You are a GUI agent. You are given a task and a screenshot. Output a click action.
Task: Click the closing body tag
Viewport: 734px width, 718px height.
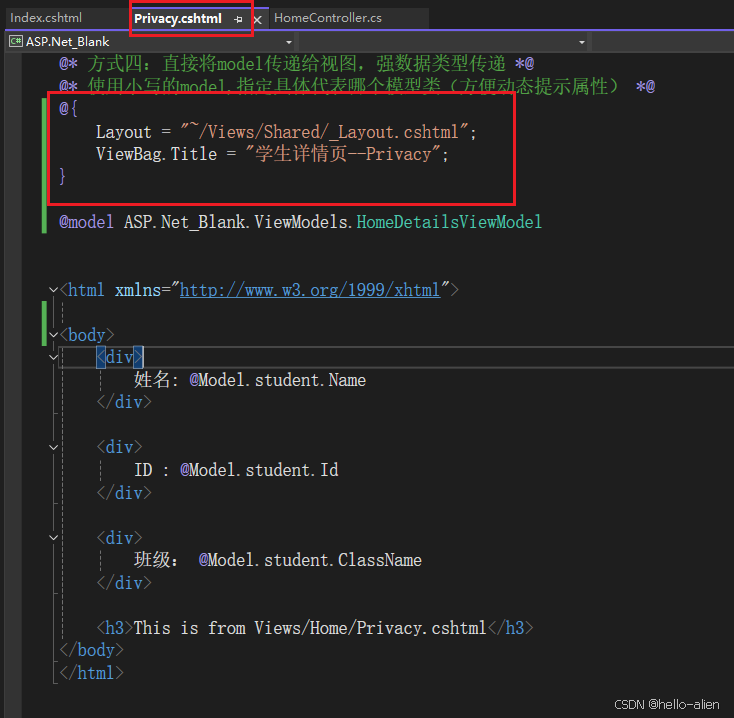click(91, 650)
